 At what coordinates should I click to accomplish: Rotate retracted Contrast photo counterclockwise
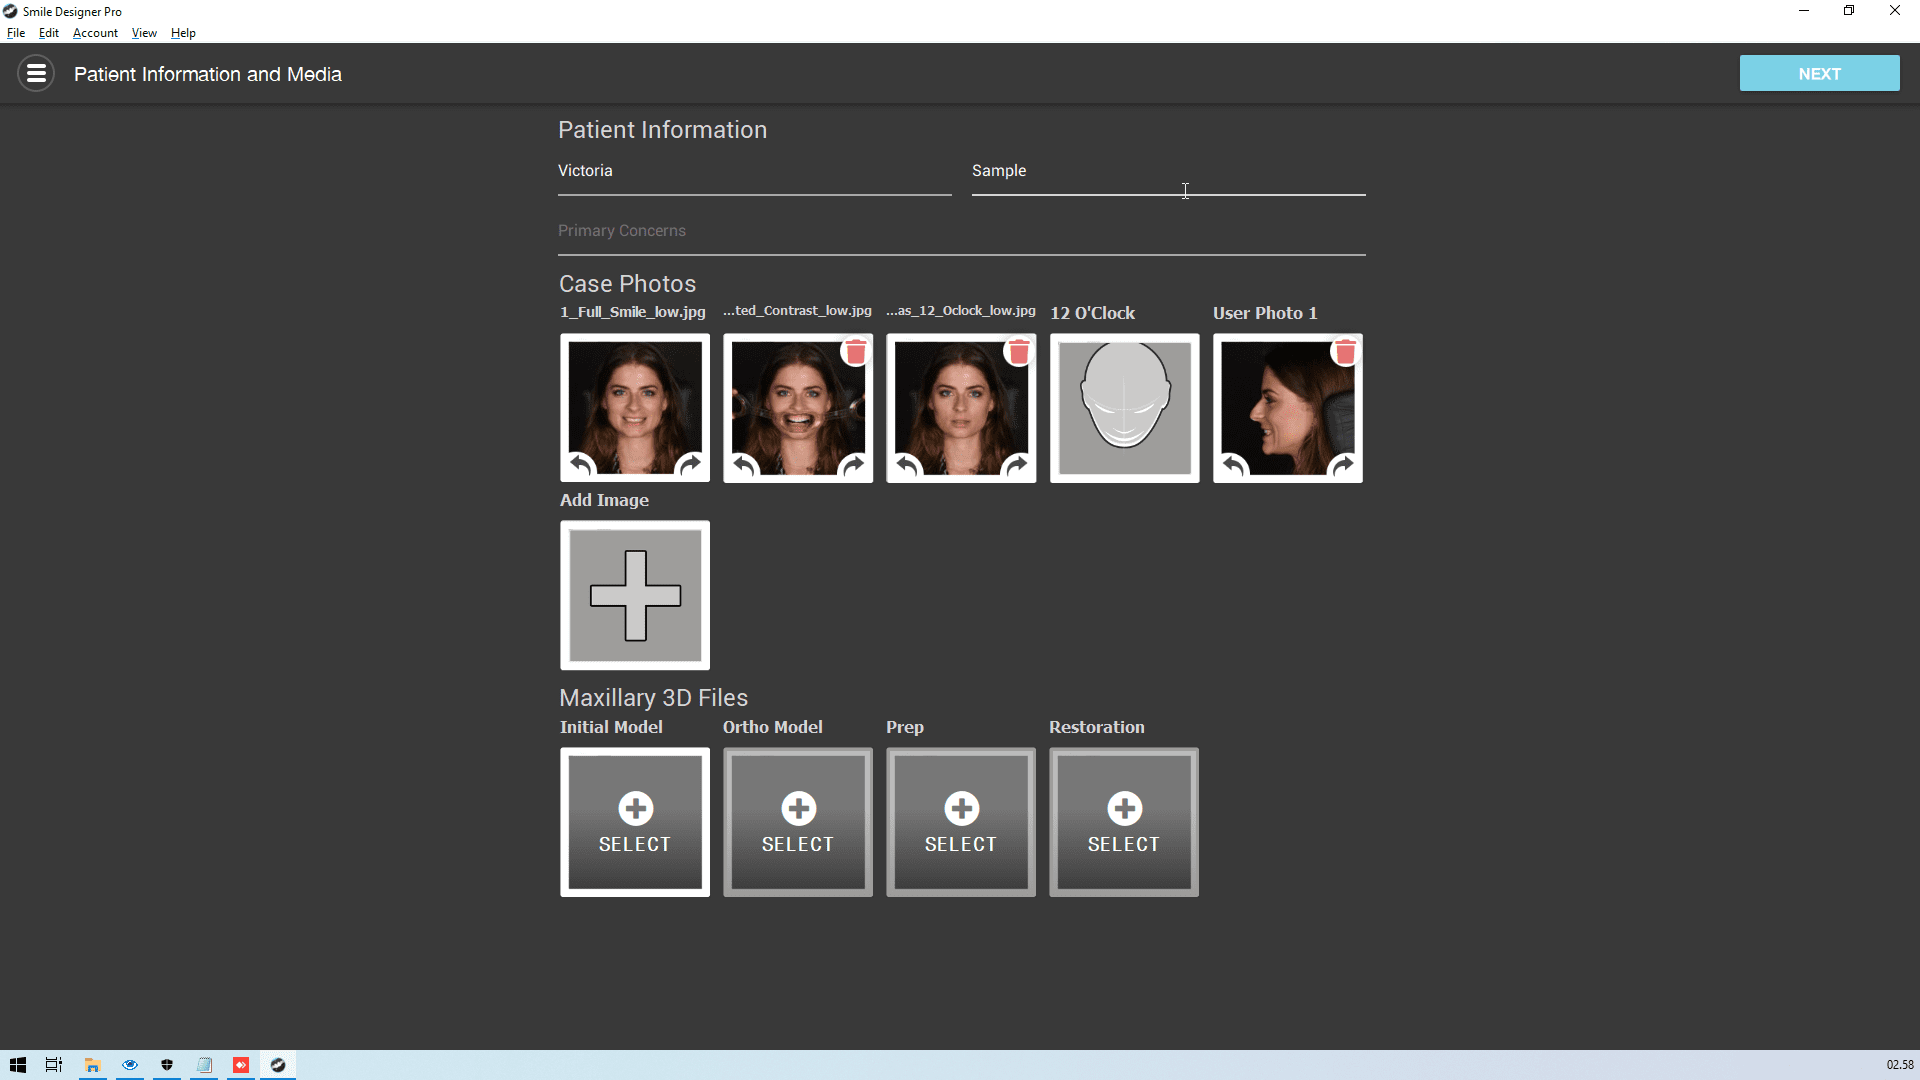744,465
